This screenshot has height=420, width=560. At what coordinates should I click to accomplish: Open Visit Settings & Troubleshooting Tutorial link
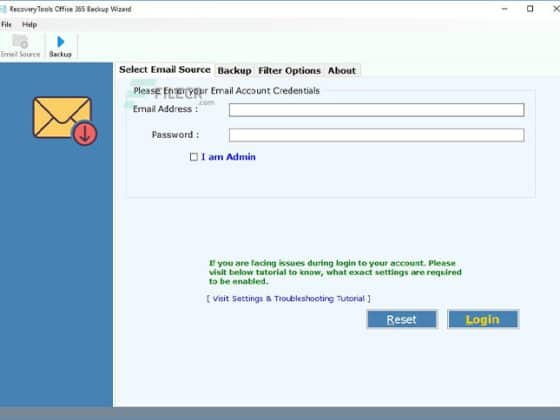point(288,299)
